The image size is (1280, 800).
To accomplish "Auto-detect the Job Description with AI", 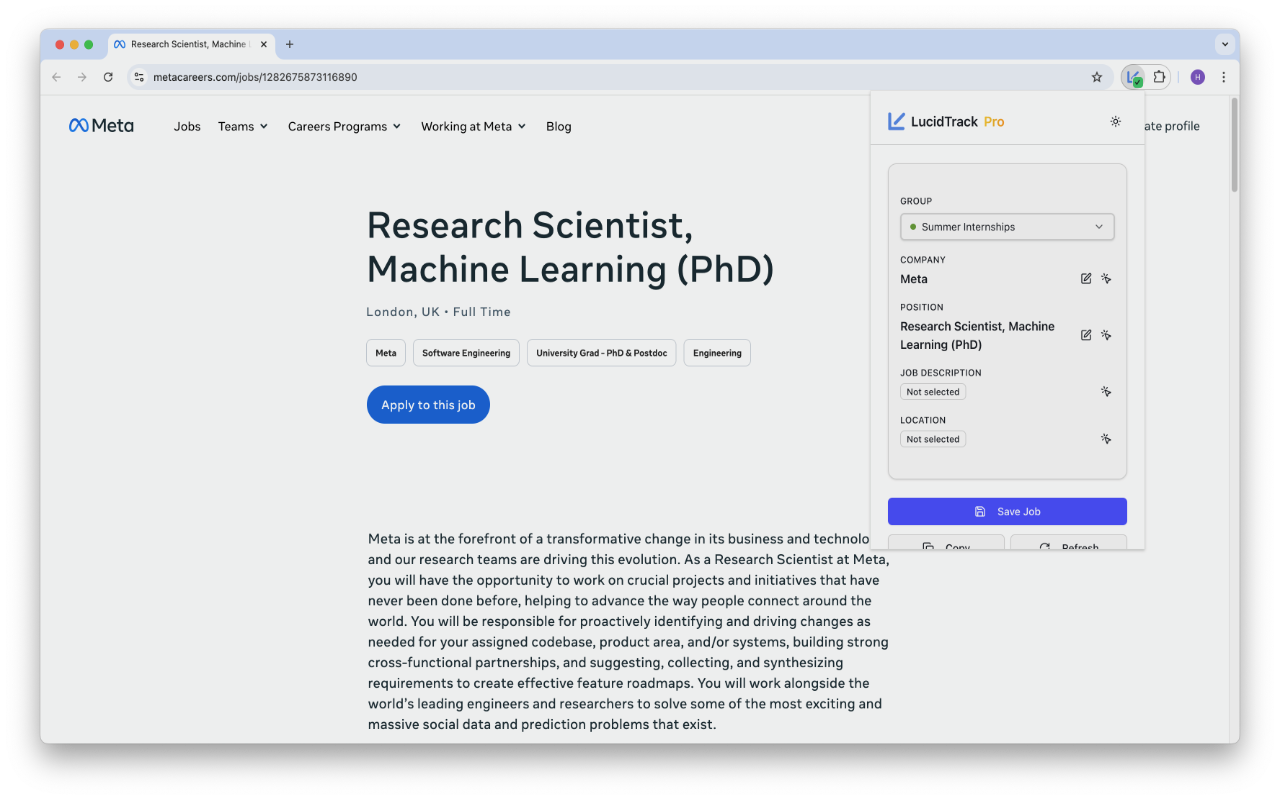I will 1107,391.
